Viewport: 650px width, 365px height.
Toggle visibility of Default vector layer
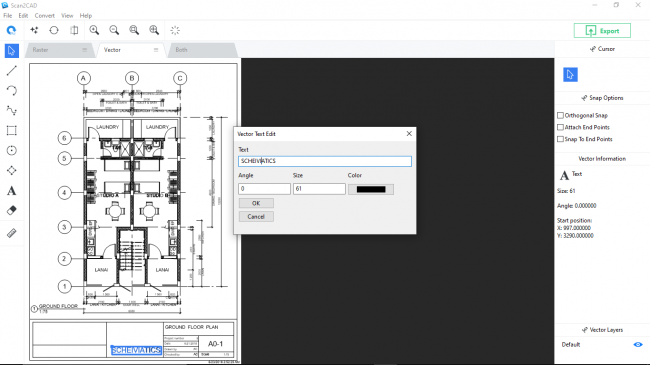click(638, 345)
